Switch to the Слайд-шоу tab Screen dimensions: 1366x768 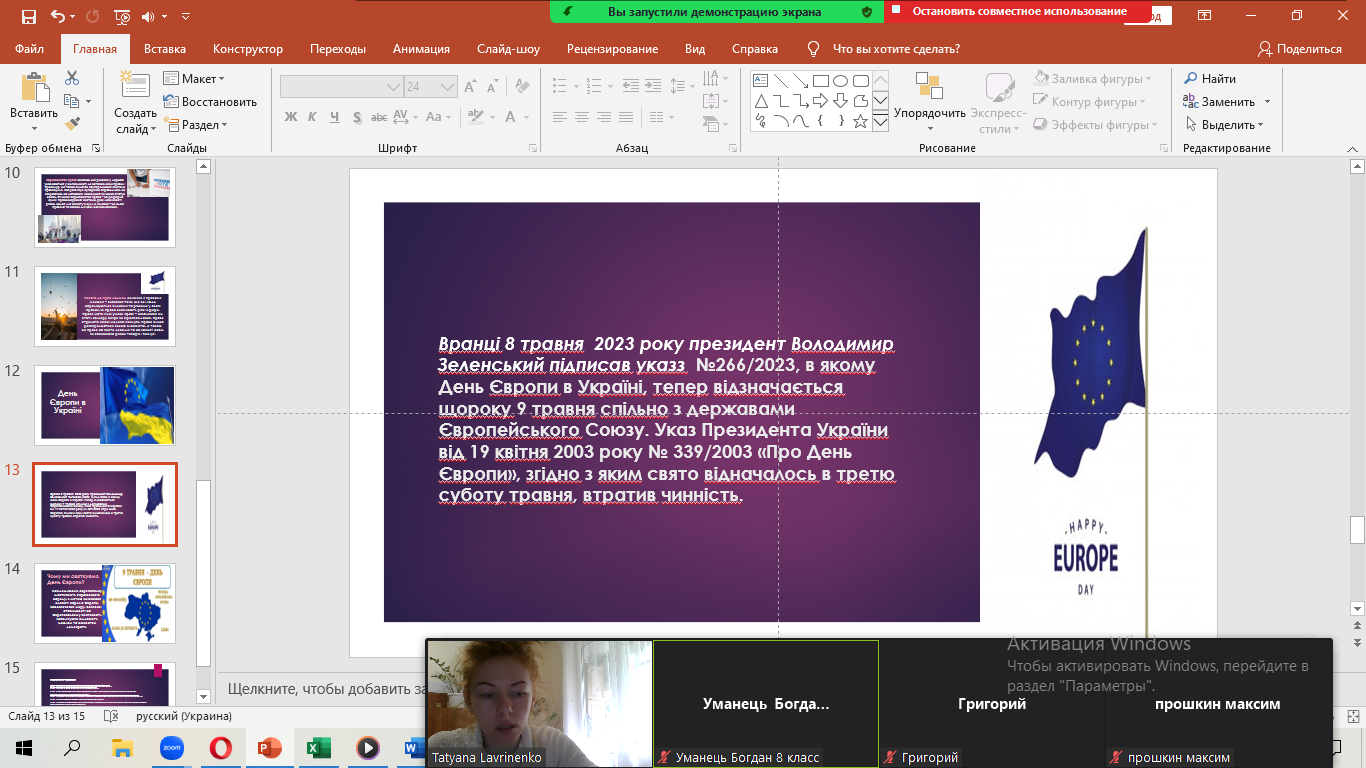509,49
